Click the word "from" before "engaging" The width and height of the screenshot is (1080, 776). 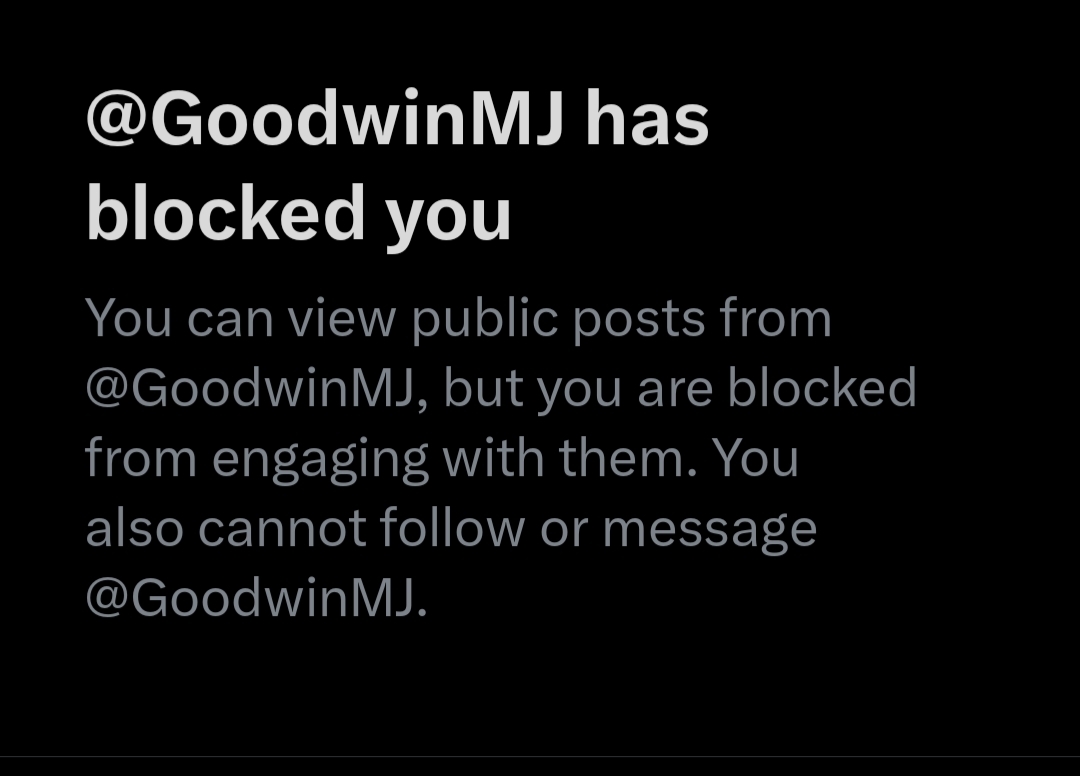point(141,457)
